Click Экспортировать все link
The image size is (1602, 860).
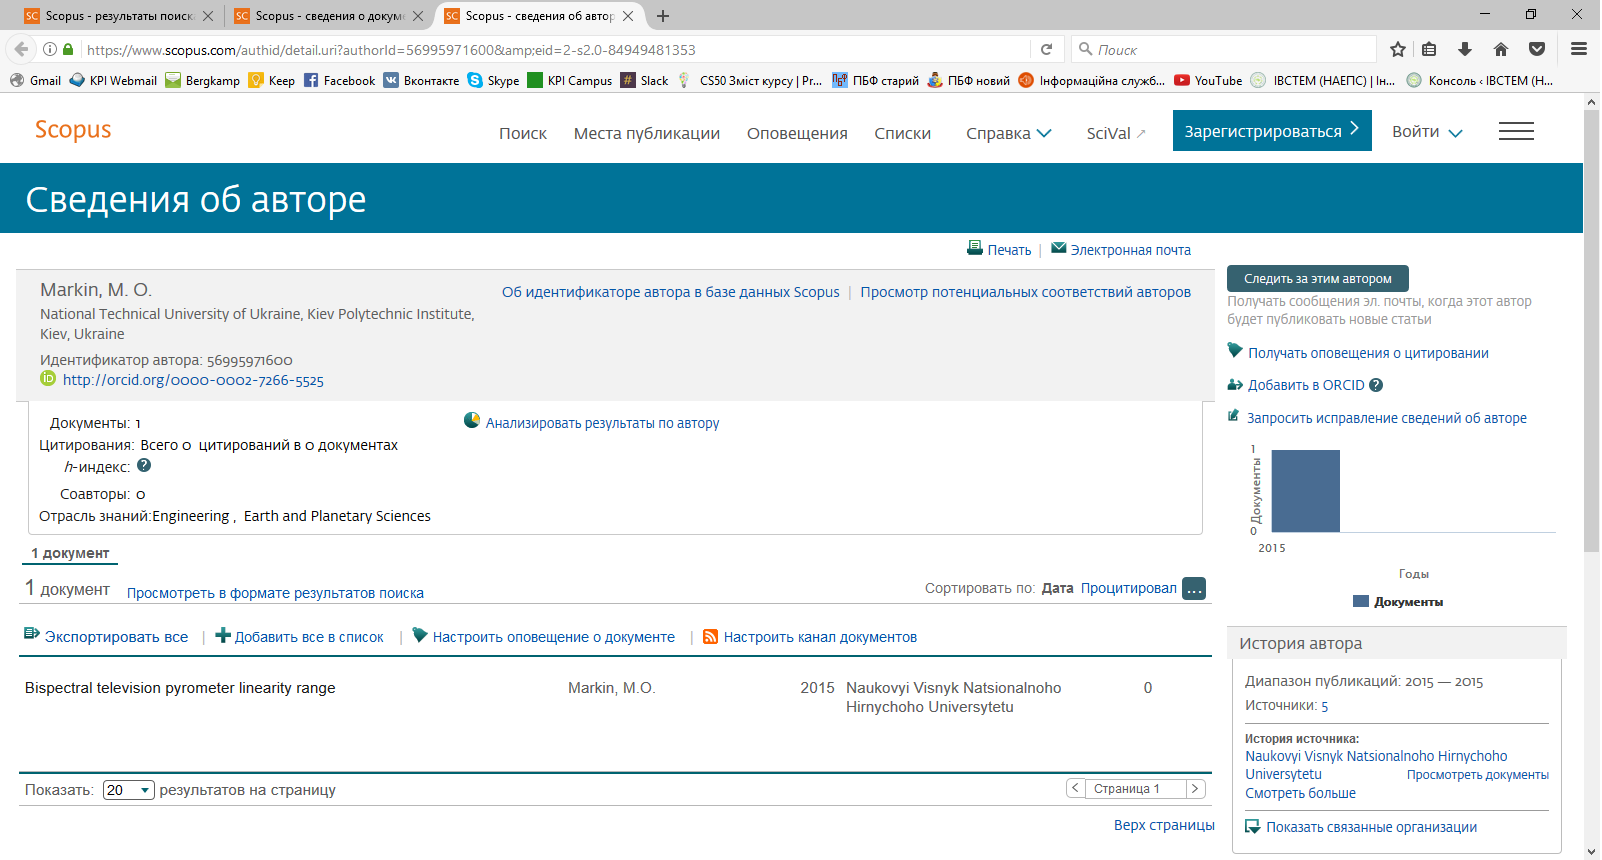(106, 637)
